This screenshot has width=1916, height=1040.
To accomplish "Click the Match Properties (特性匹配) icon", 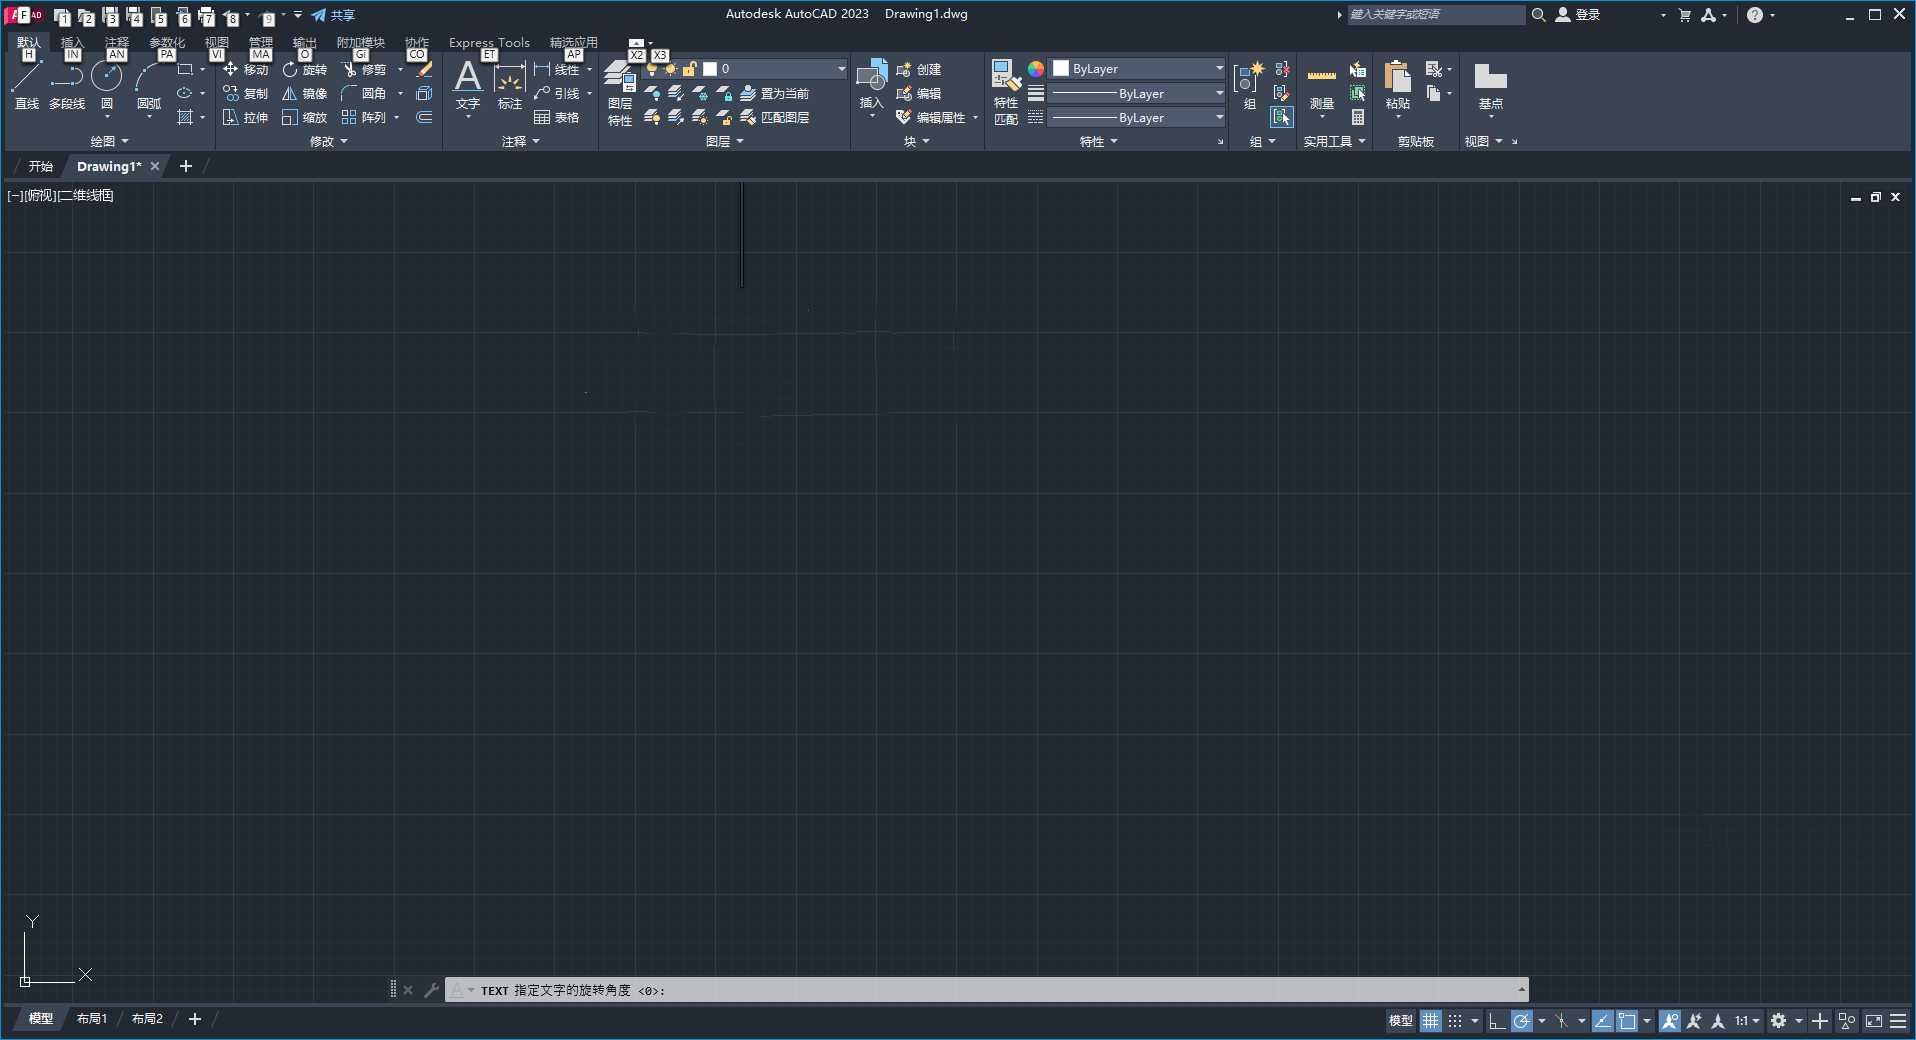I will pyautogui.click(x=1006, y=92).
